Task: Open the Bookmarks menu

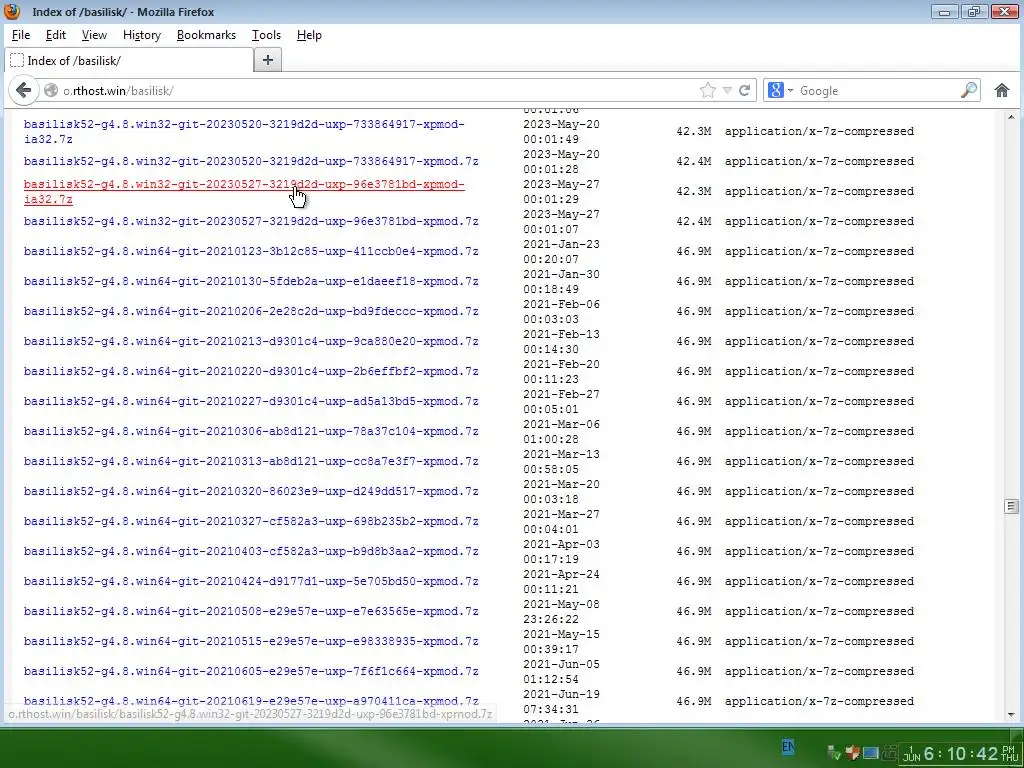Action: [x=206, y=35]
